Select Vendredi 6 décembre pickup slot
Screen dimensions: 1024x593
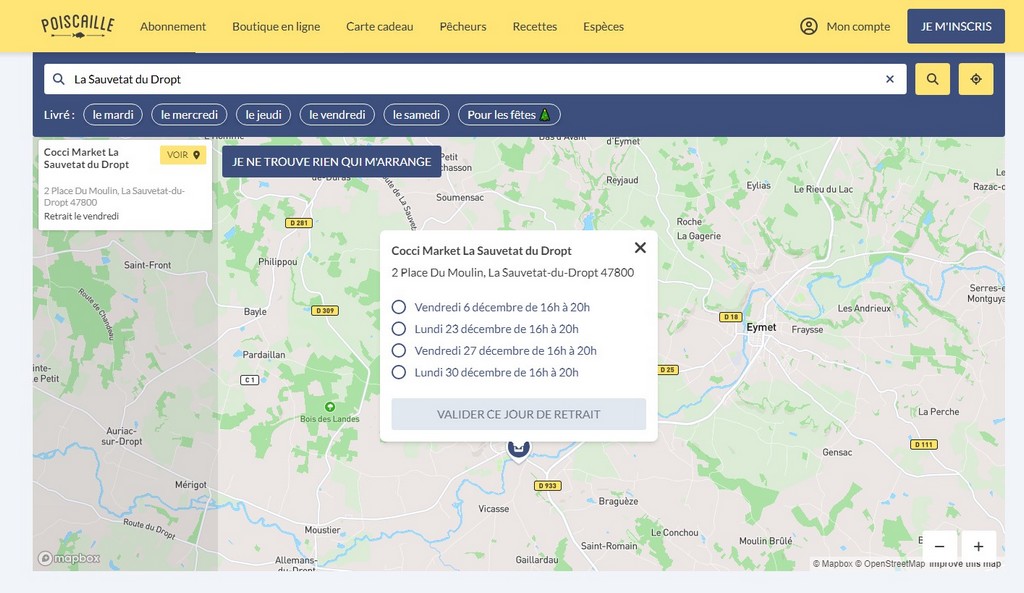(x=399, y=307)
